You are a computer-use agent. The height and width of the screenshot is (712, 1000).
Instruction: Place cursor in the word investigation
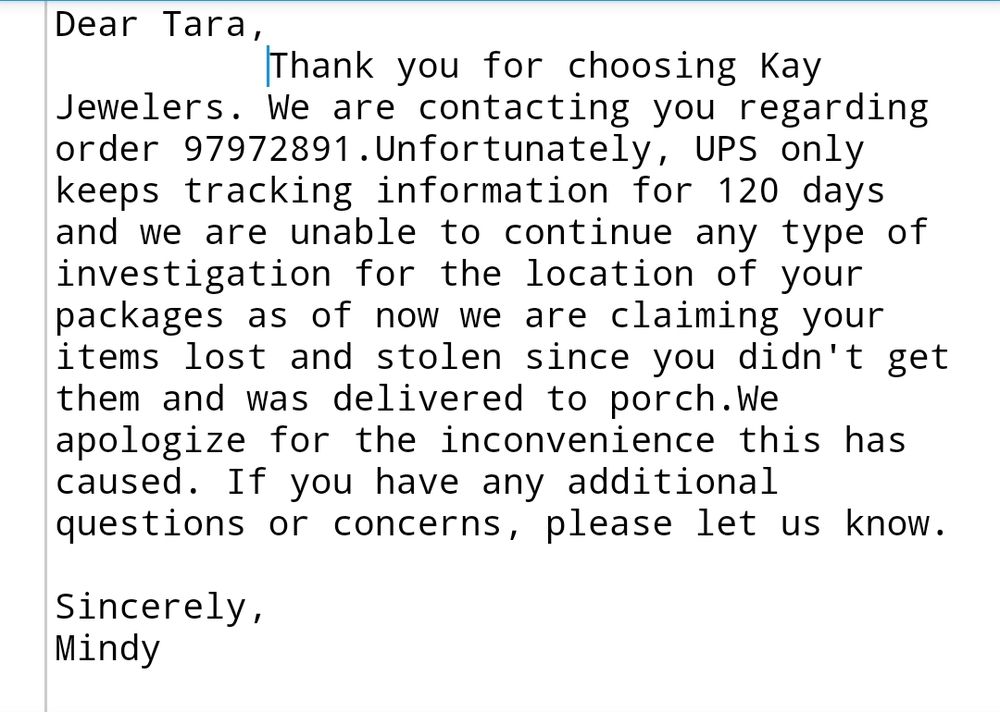pos(192,274)
